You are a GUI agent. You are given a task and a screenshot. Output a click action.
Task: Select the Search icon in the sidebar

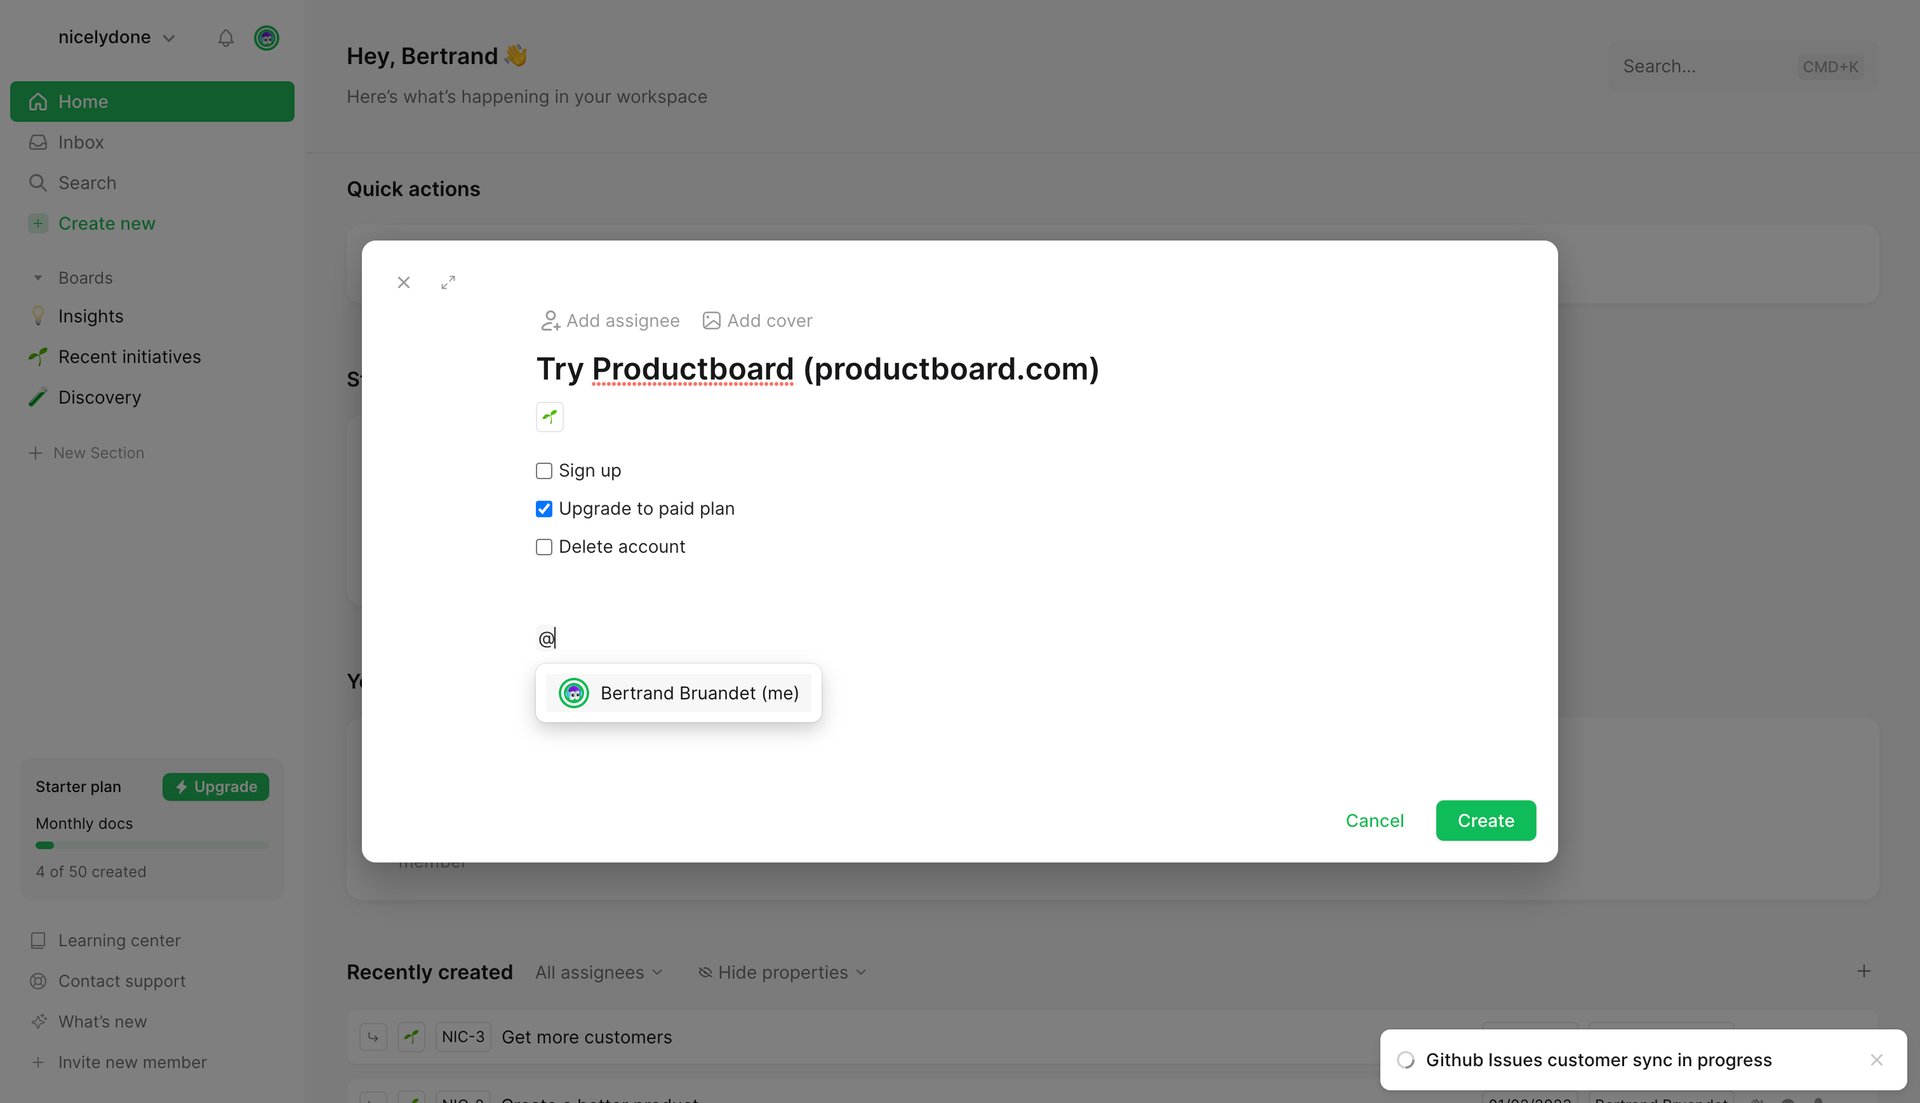(x=38, y=183)
